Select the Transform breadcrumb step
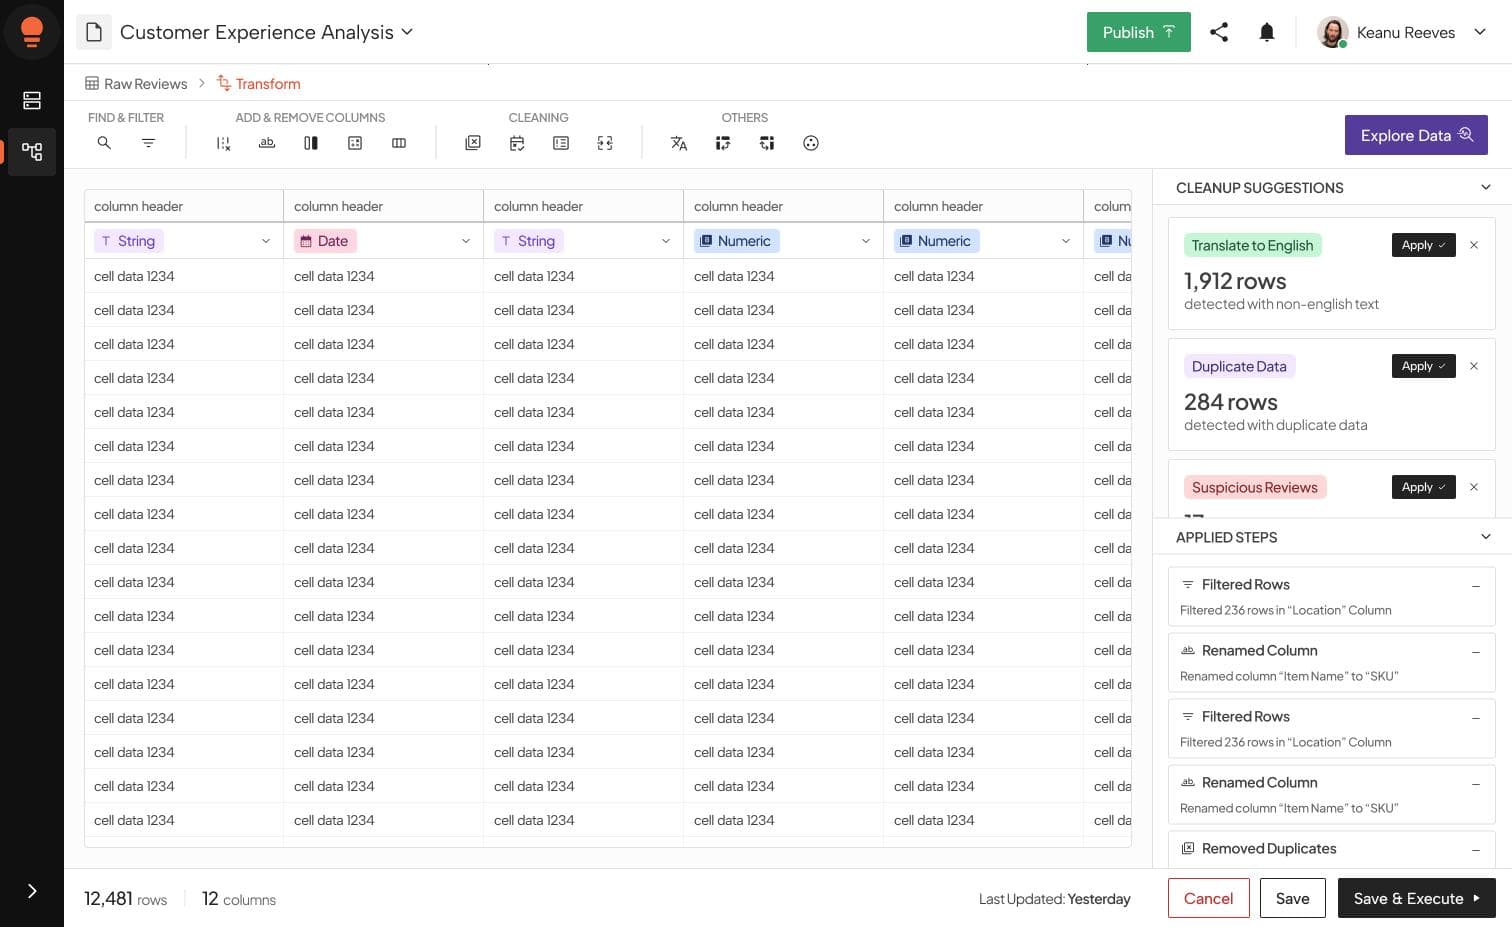Image resolution: width=1512 pixels, height=927 pixels. point(259,84)
